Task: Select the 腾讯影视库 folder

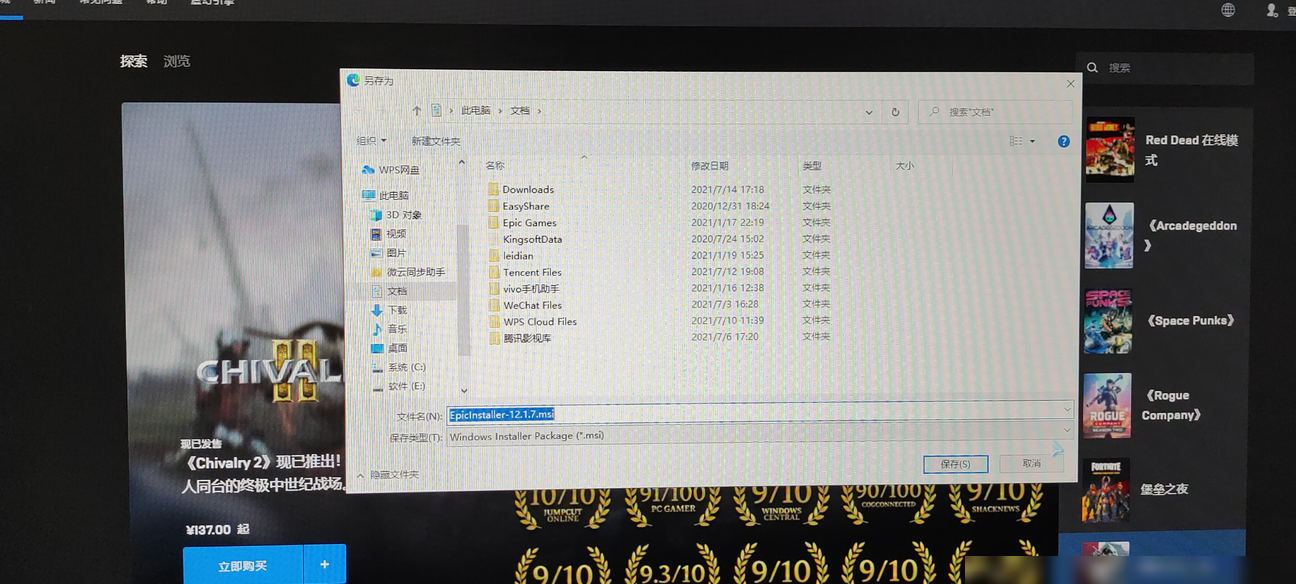Action: 520,338
